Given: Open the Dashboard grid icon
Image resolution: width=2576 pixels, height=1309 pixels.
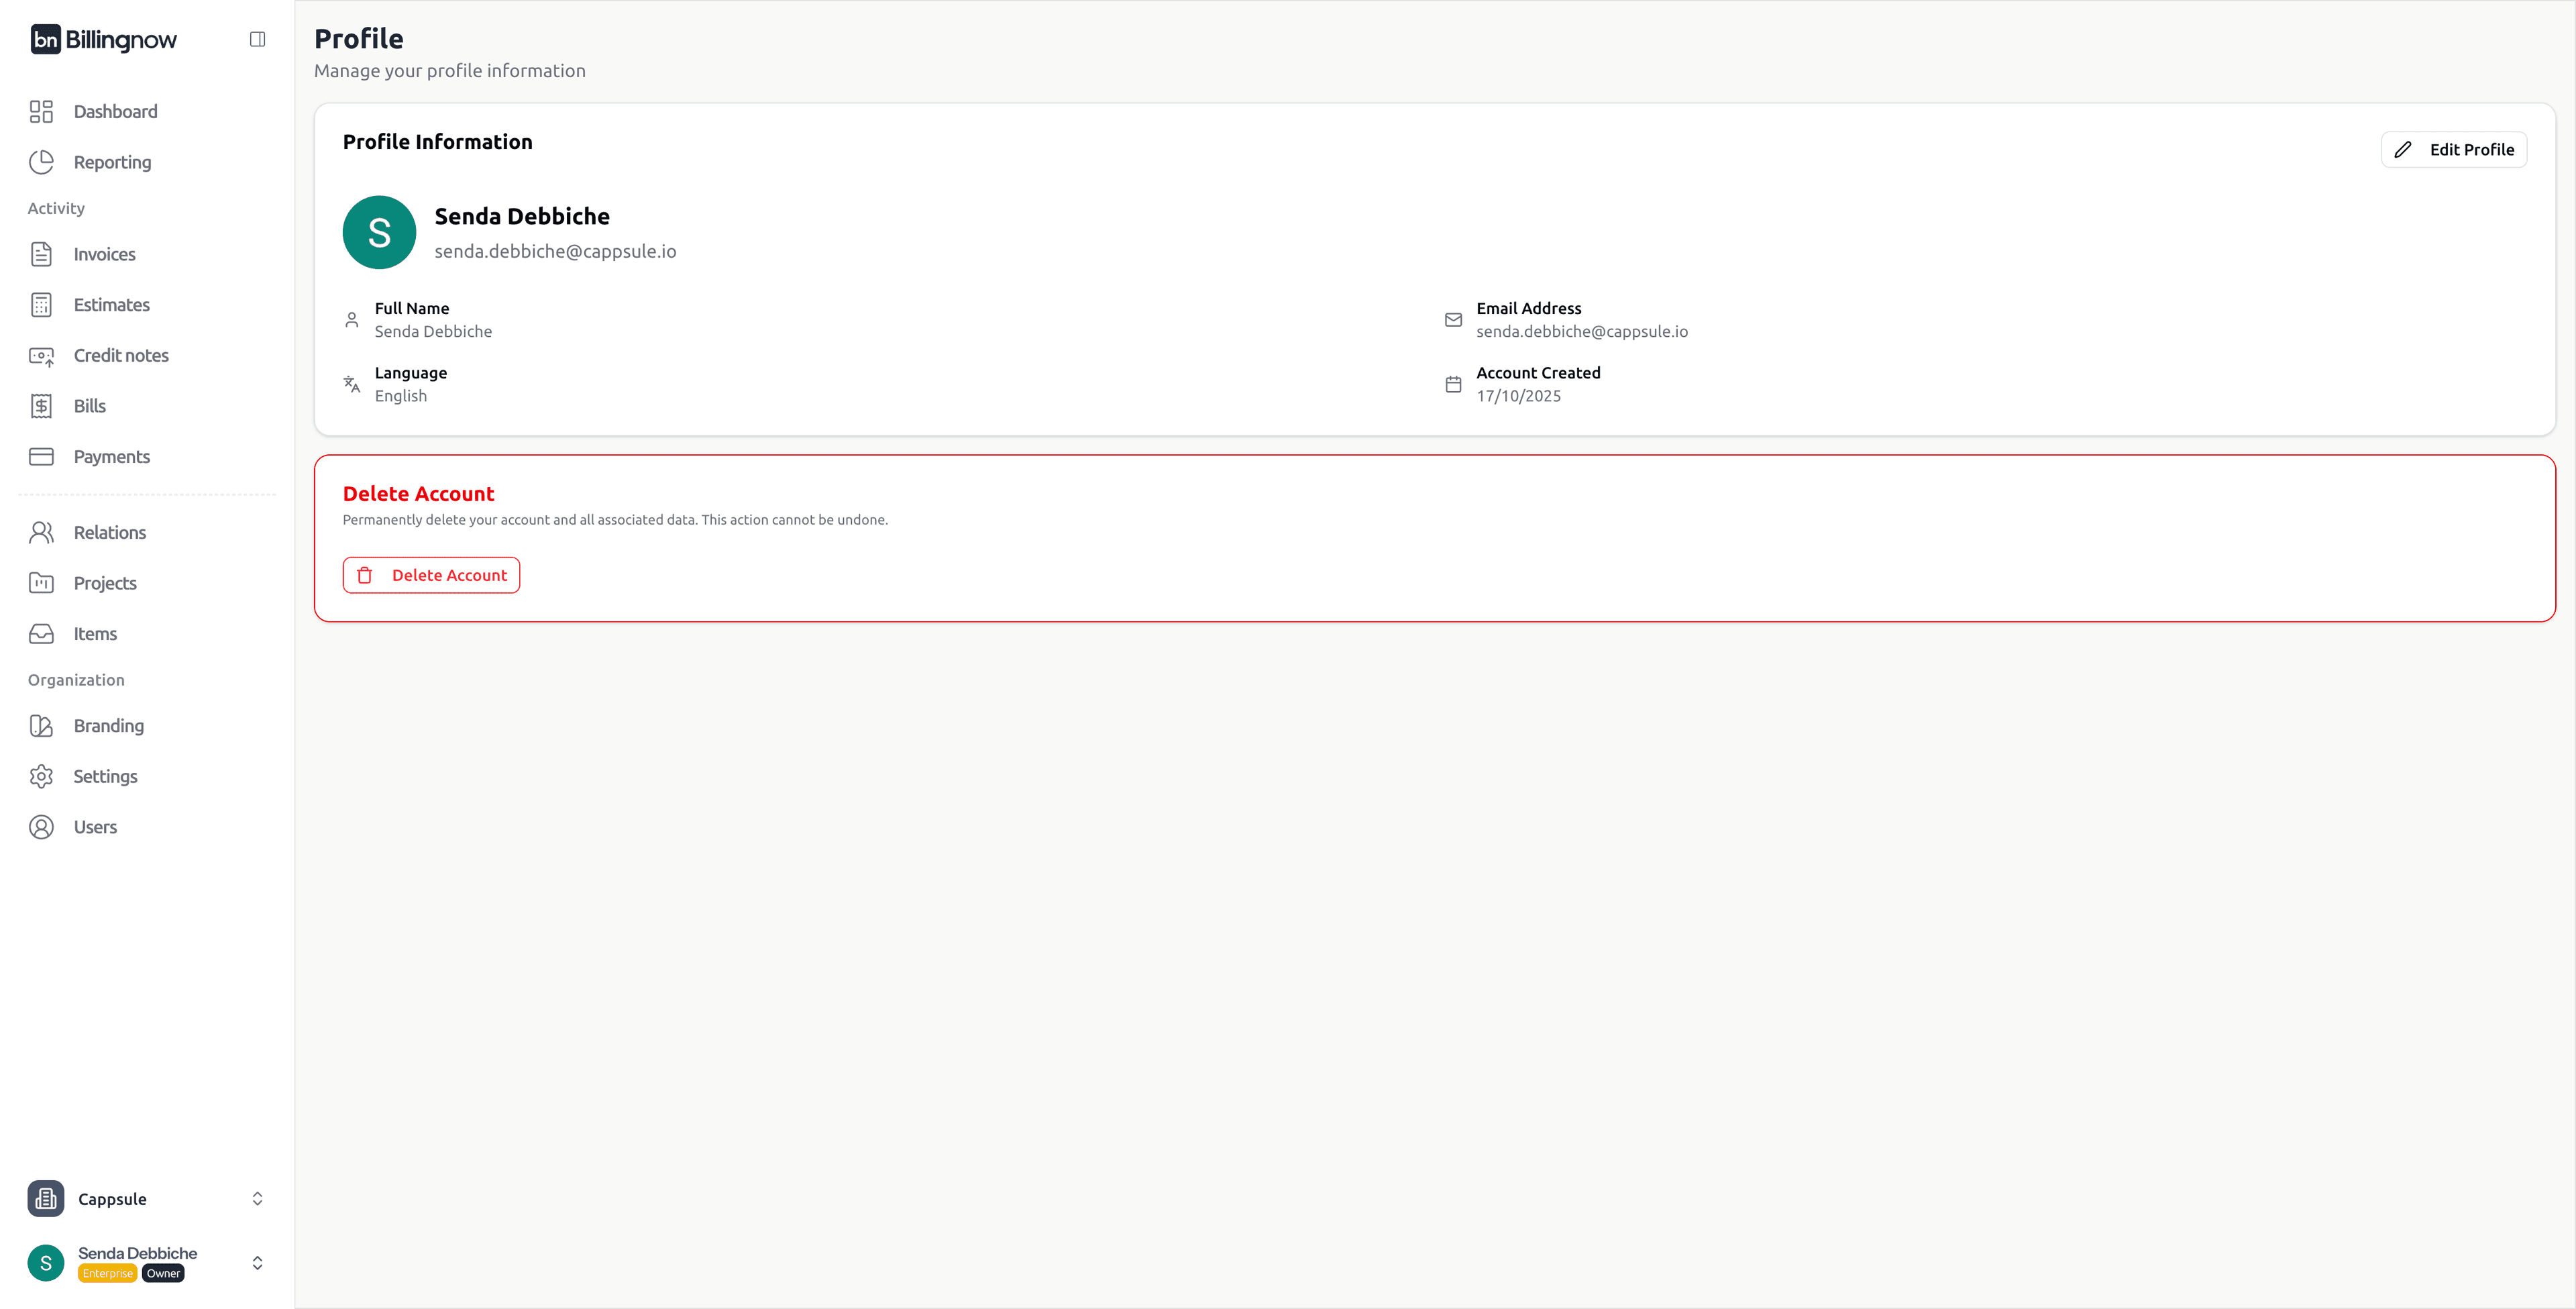Looking at the screenshot, I should coord(41,111).
